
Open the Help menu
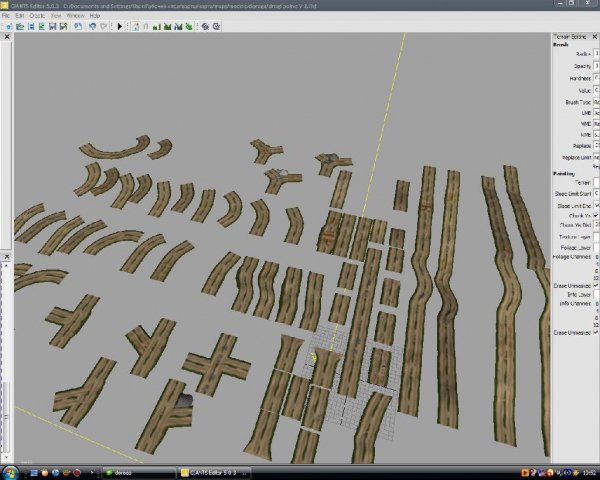pos(95,16)
